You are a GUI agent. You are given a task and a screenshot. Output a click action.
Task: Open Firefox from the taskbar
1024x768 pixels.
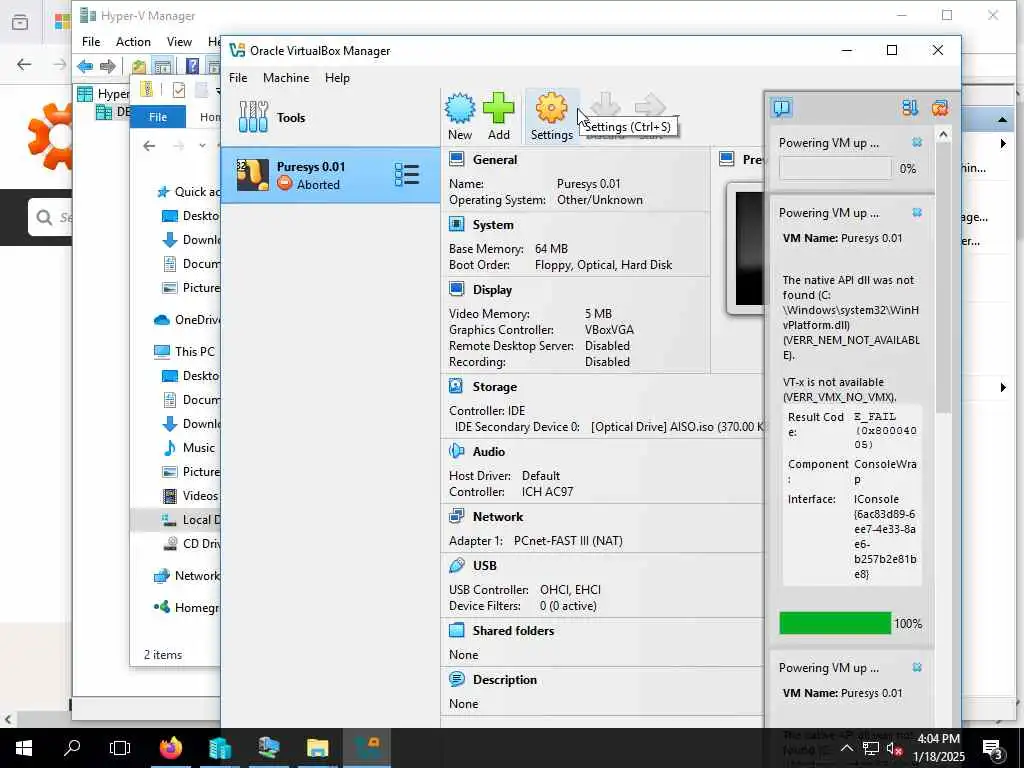(171, 748)
